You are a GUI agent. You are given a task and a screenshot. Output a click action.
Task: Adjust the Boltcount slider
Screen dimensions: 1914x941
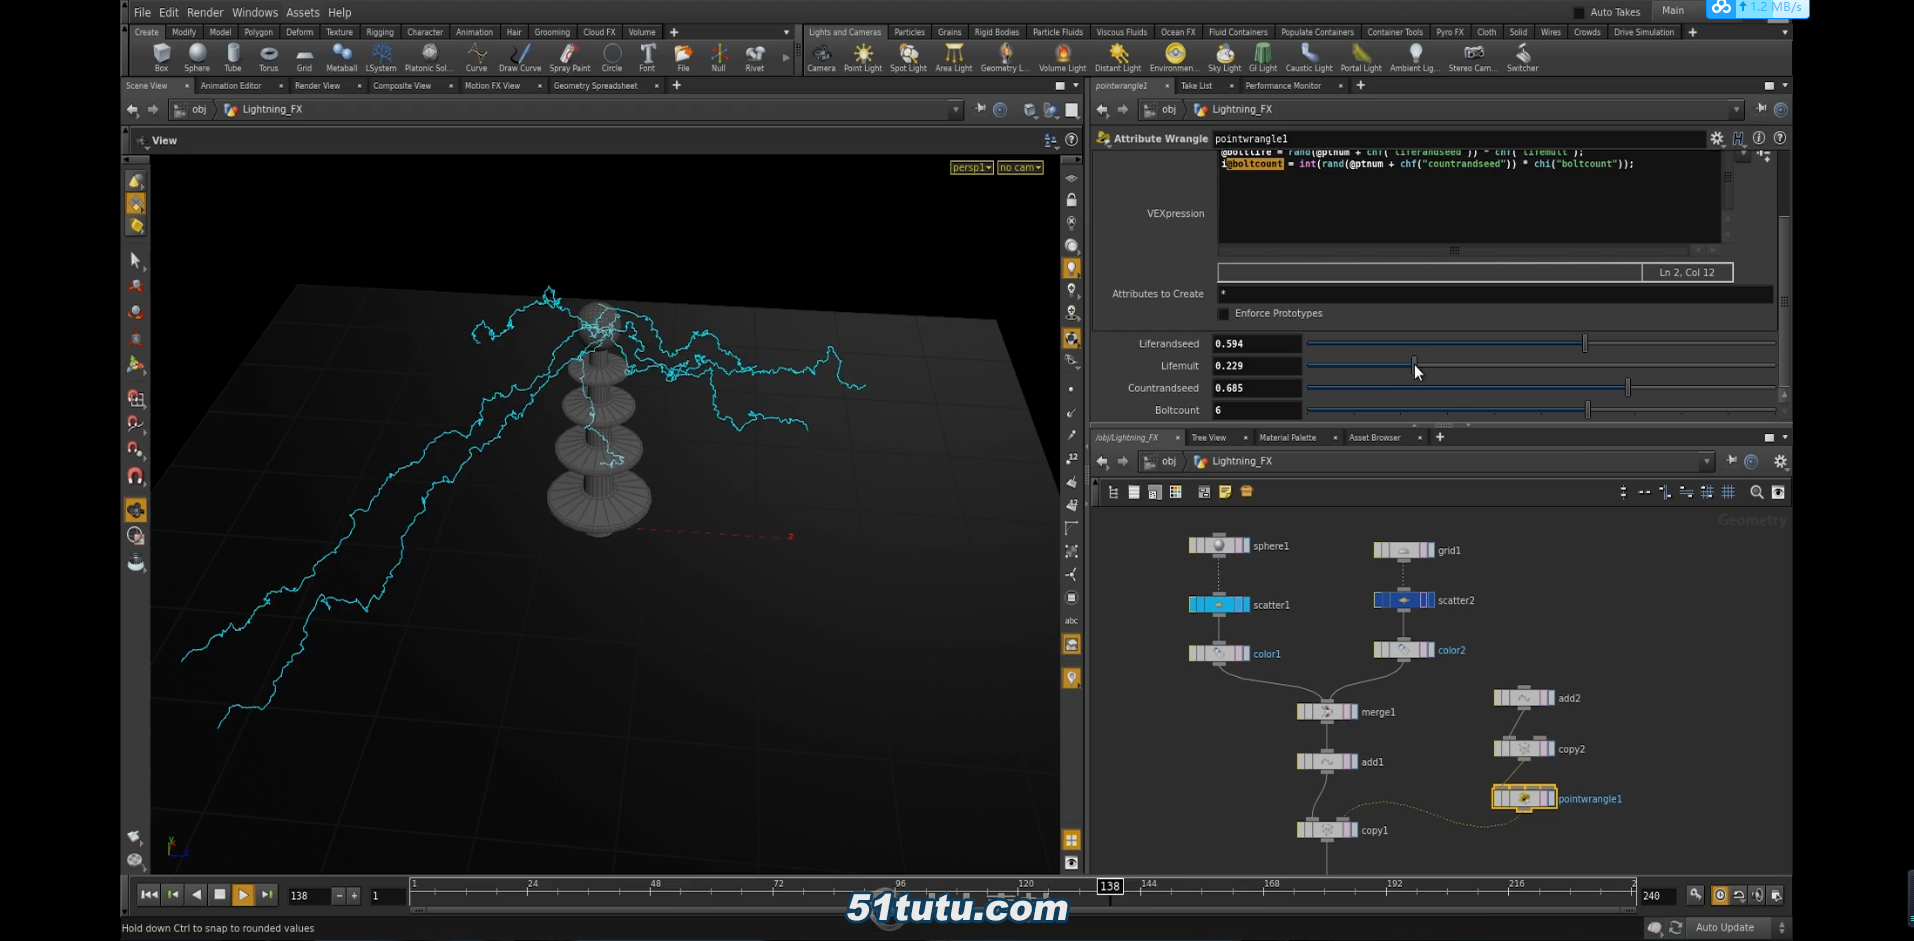point(1540,410)
